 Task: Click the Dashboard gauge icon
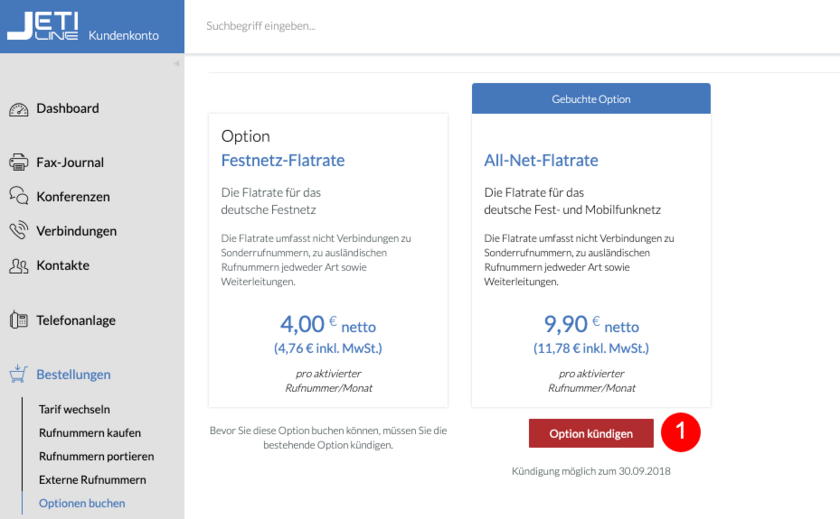coord(19,110)
